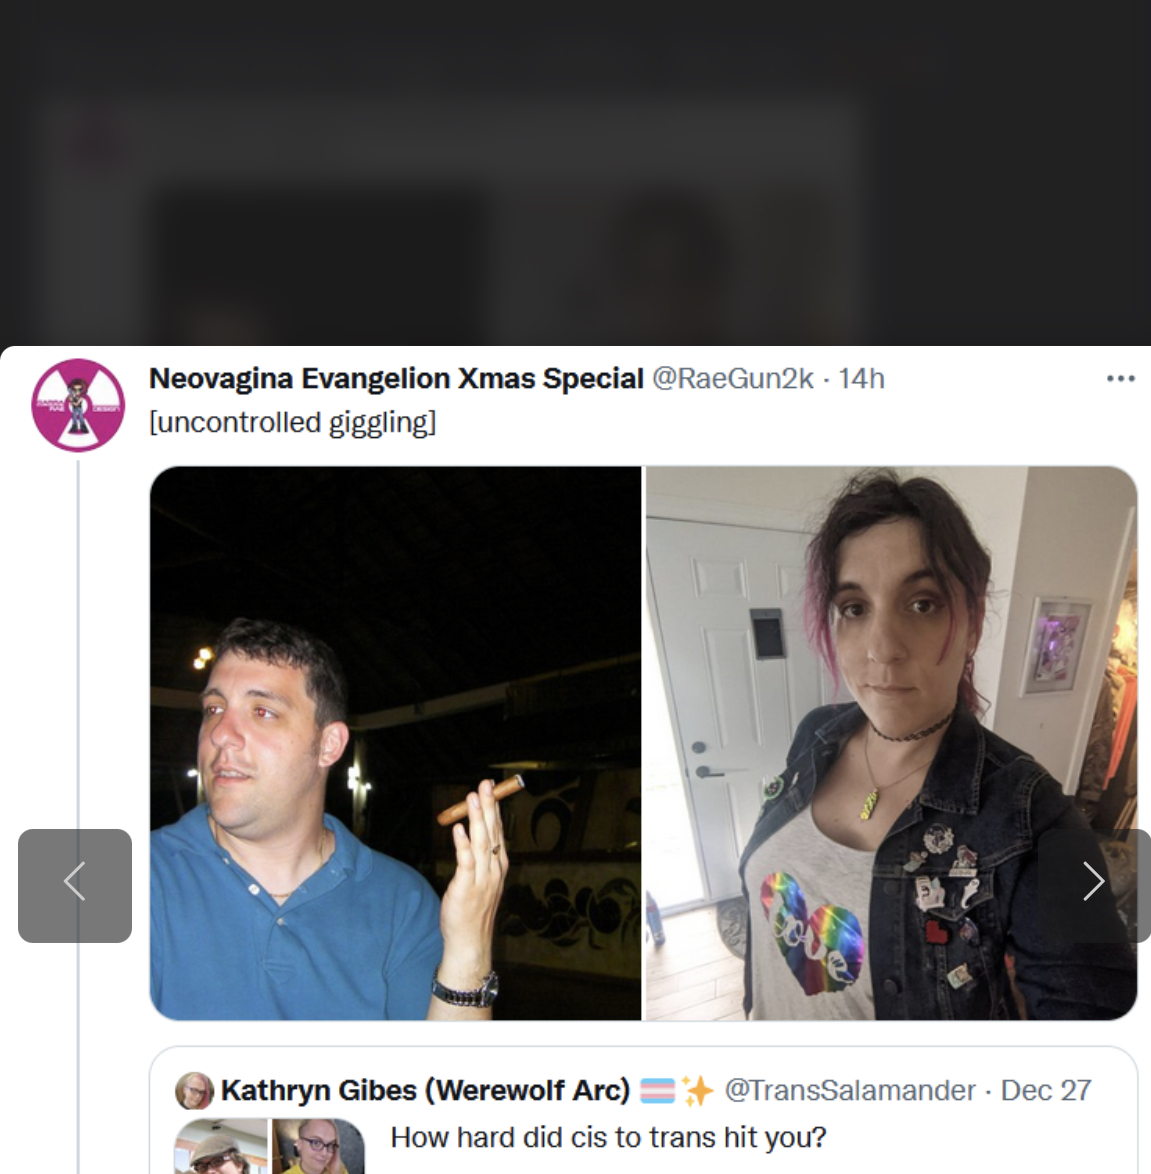Viewport: 1151px width, 1174px height.
Task: Click the dark blurred overlay above the tweet
Action: point(575,172)
